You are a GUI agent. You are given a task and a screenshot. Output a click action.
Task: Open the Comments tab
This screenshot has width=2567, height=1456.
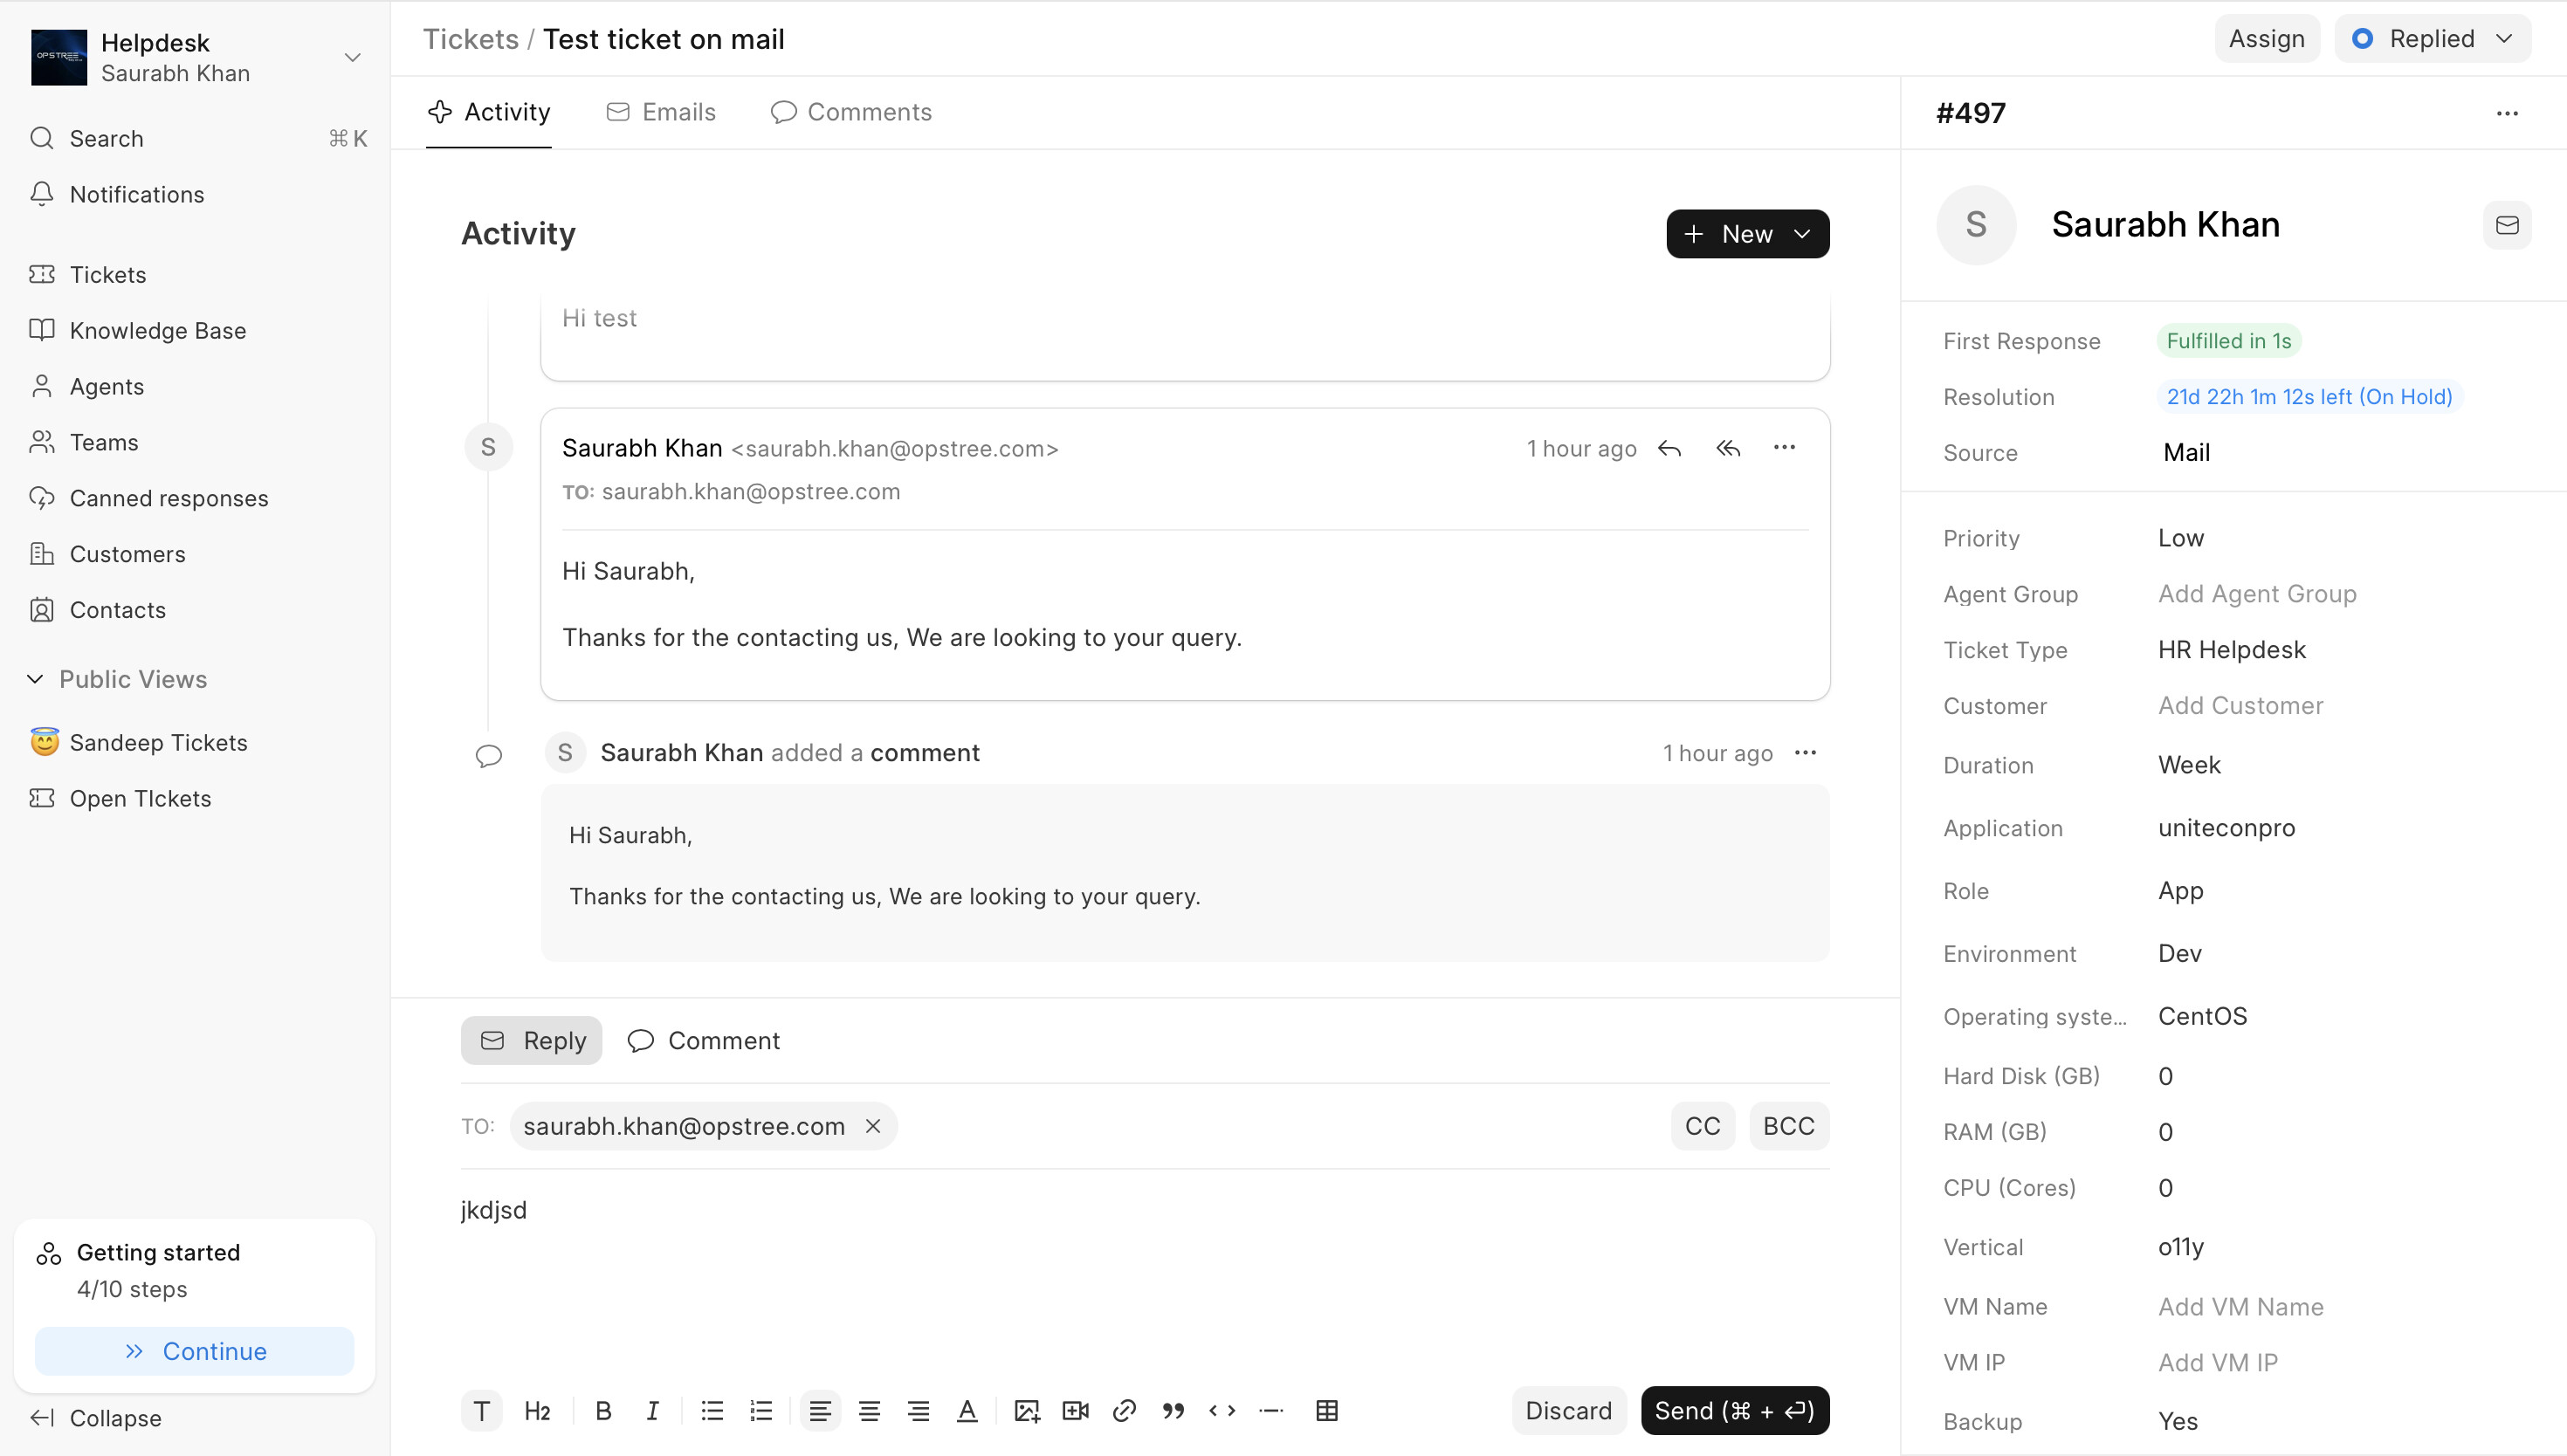click(x=851, y=112)
